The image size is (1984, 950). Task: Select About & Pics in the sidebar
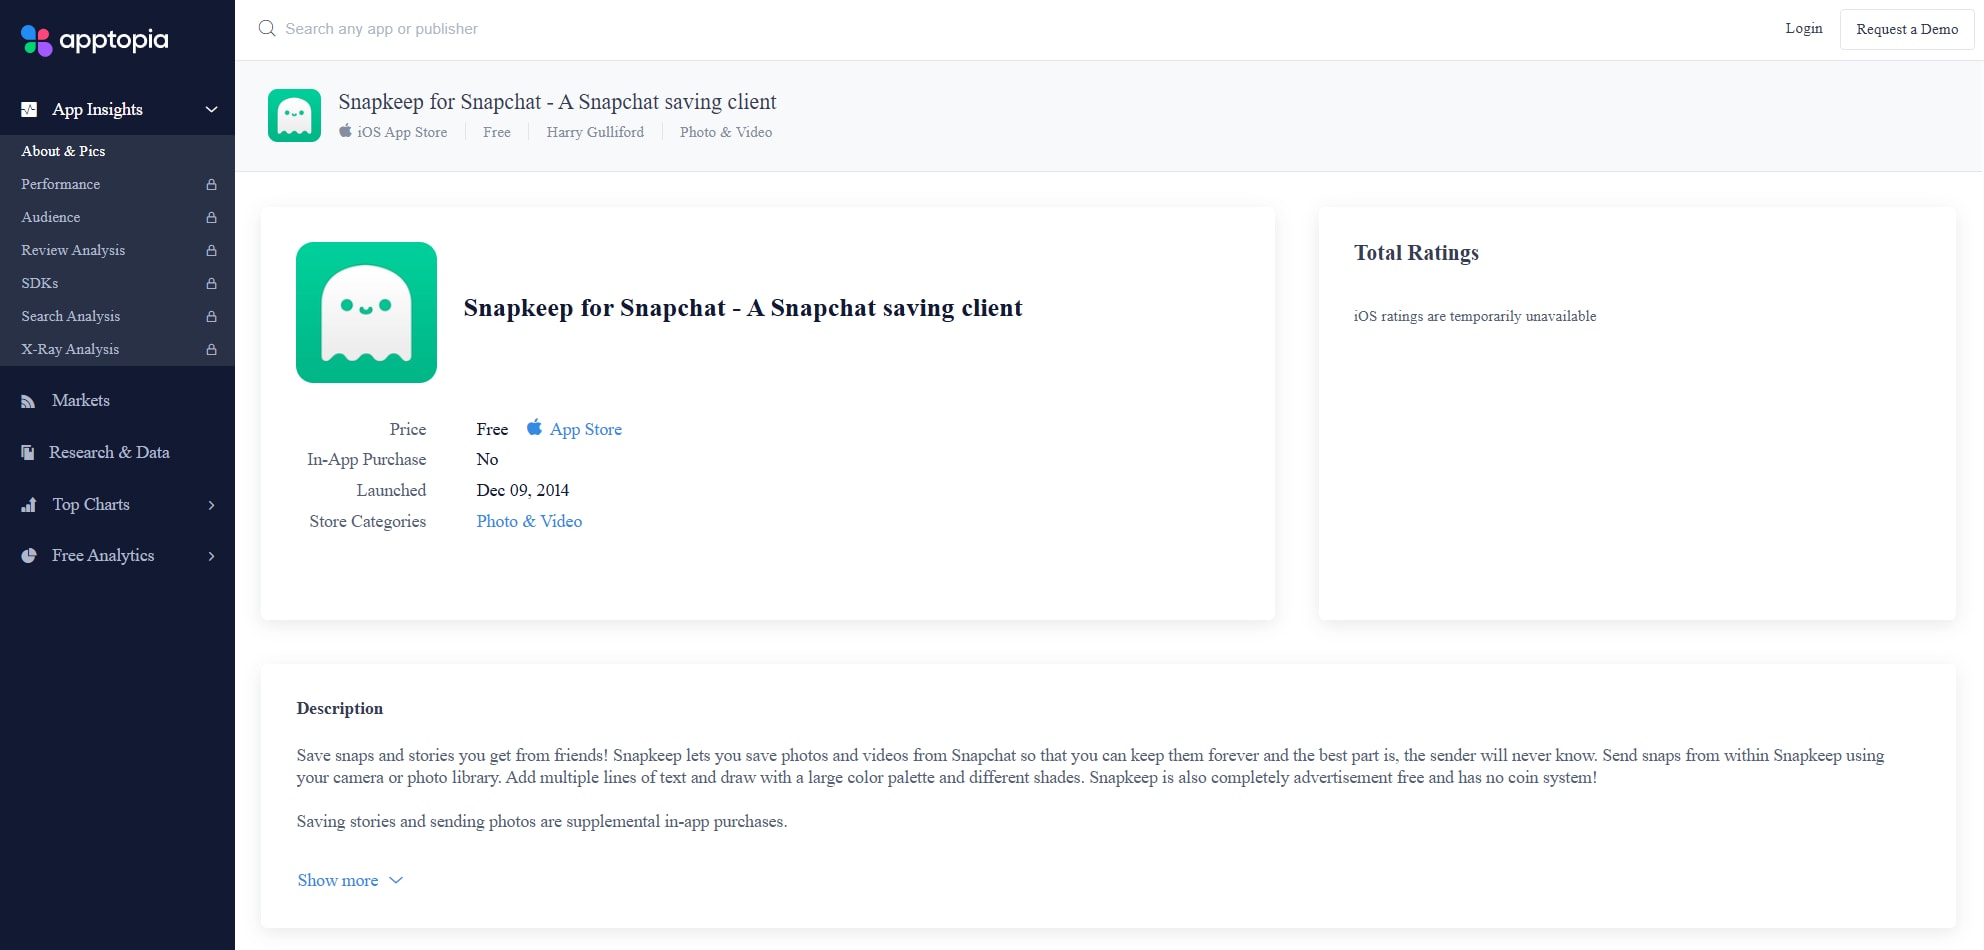63,151
